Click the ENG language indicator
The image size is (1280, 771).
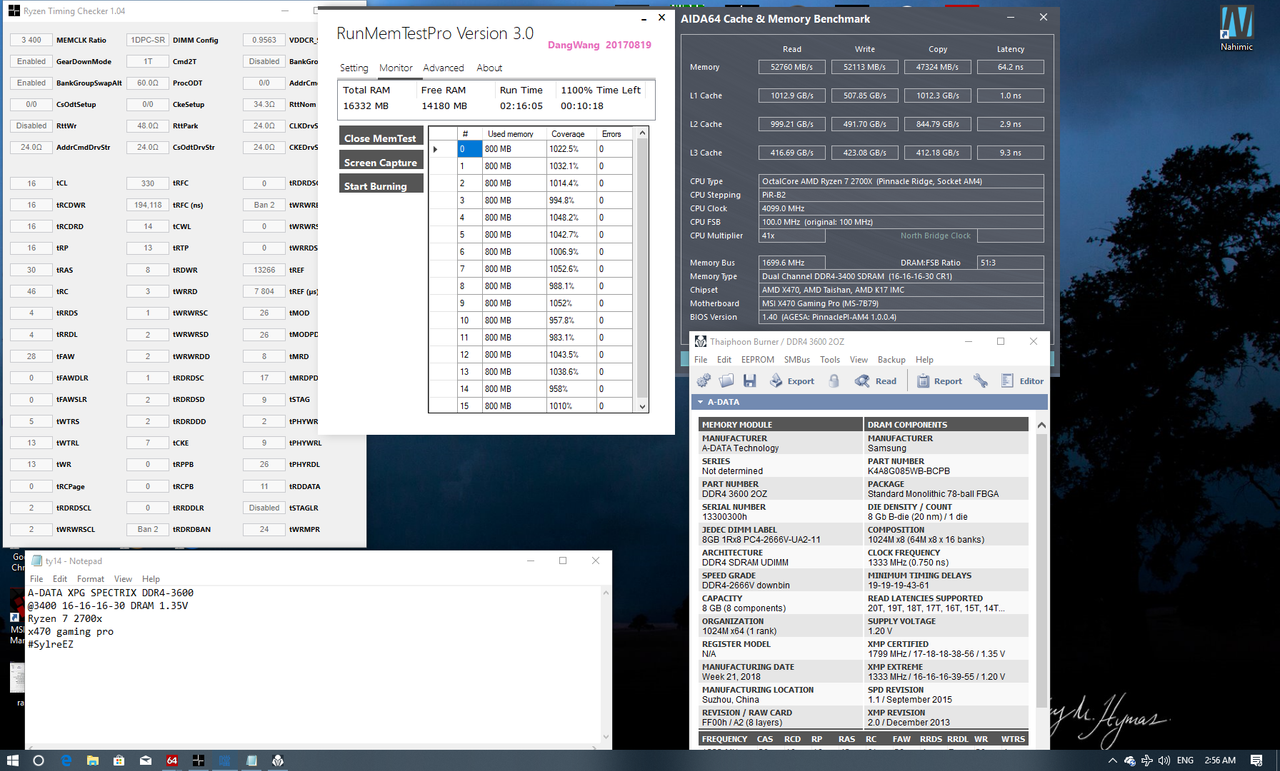1185,761
